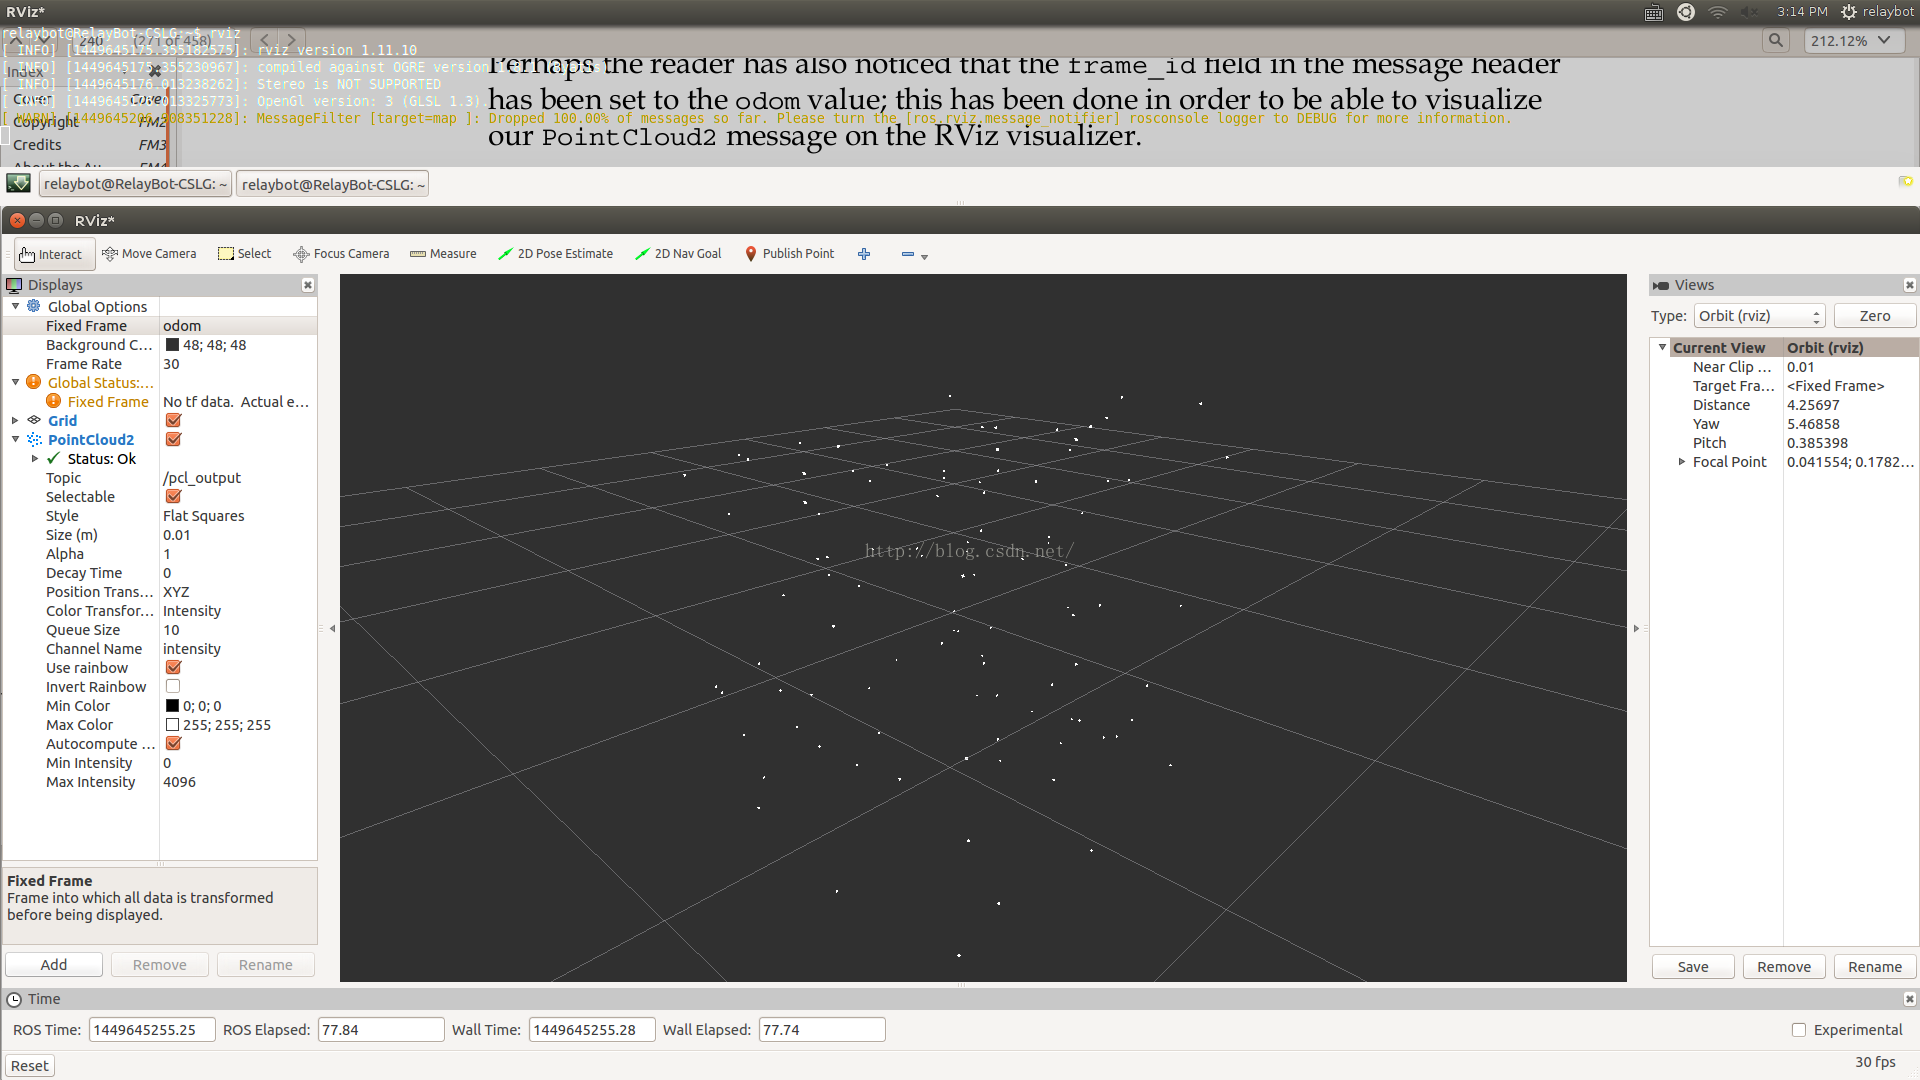Close the Displays panel
Screen dimensions: 1920x1080
(308, 285)
